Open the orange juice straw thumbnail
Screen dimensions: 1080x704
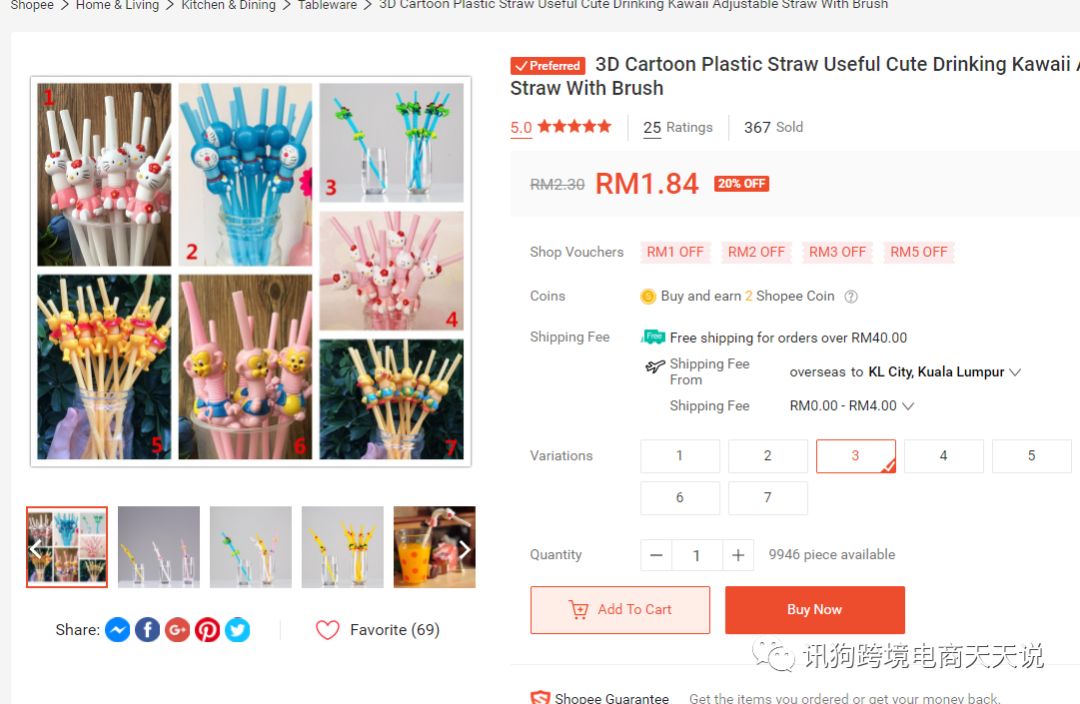coord(435,547)
